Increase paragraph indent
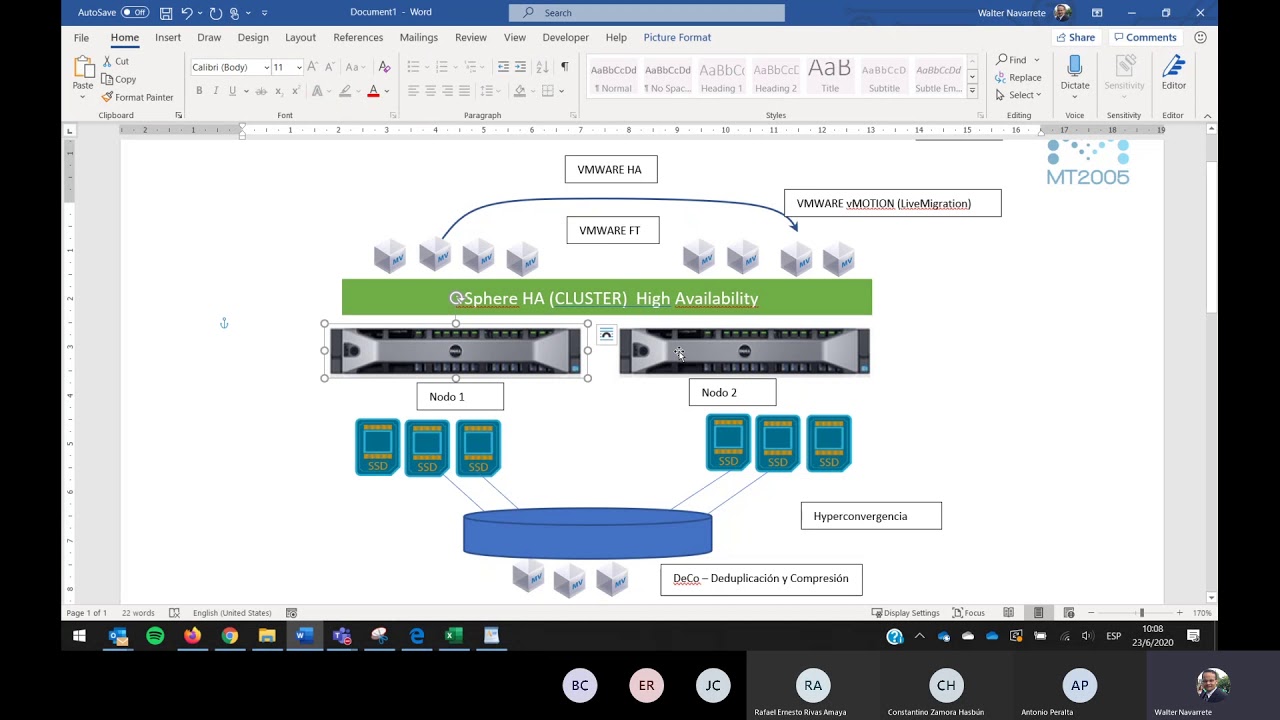 point(521,67)
